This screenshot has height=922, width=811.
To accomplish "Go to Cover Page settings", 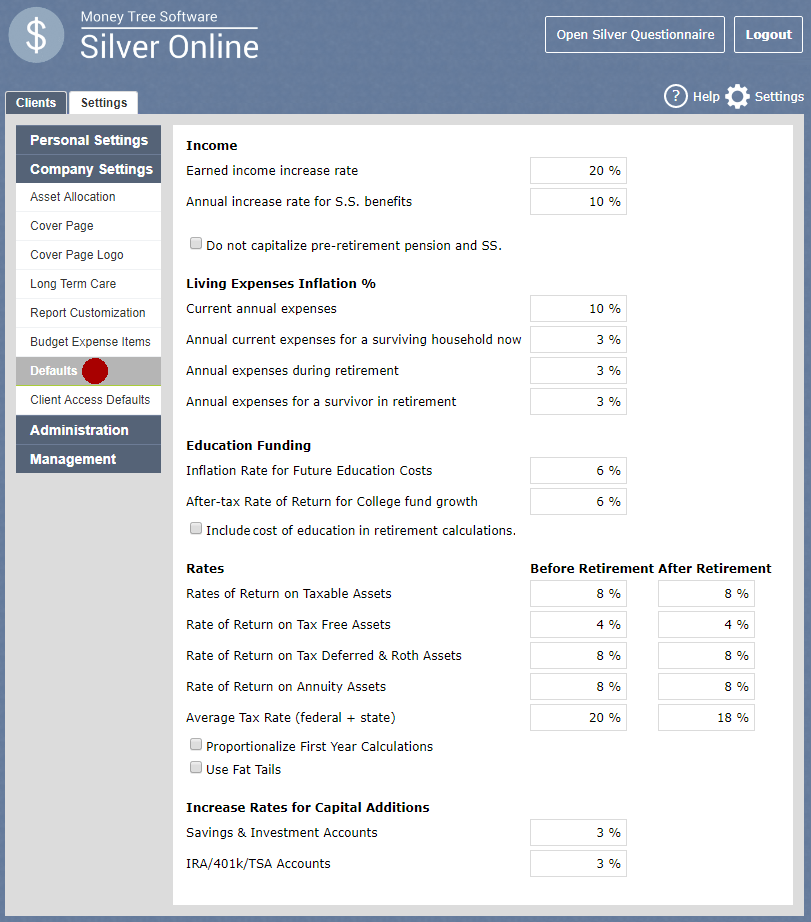I will click(x=88, y=226).
